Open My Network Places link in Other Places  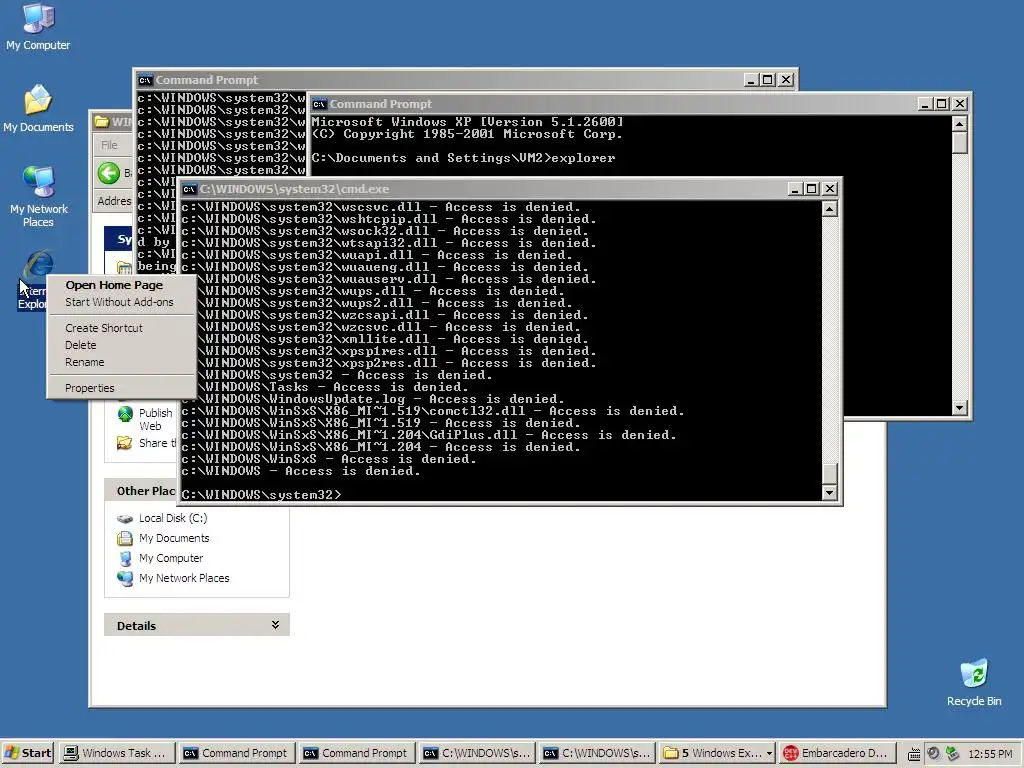(184, 578)
